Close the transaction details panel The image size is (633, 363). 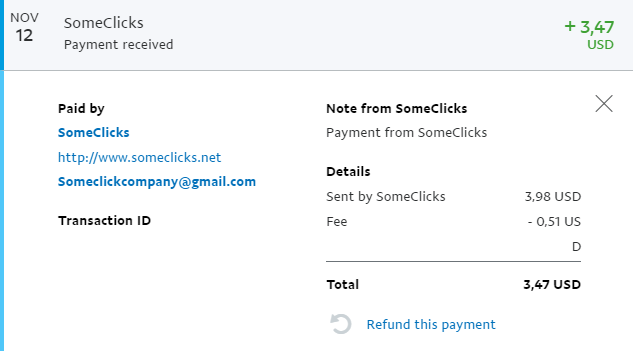pyautogui.click(x=604, y=104)
